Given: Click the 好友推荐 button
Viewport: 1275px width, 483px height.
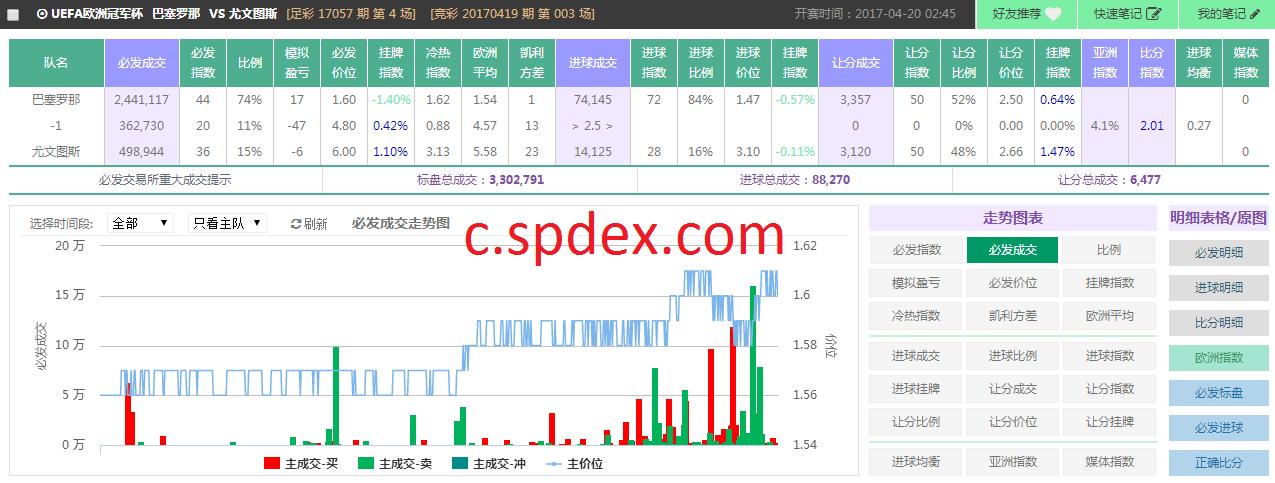Looking at the screenshot, I should click(x=1027, y=14).
